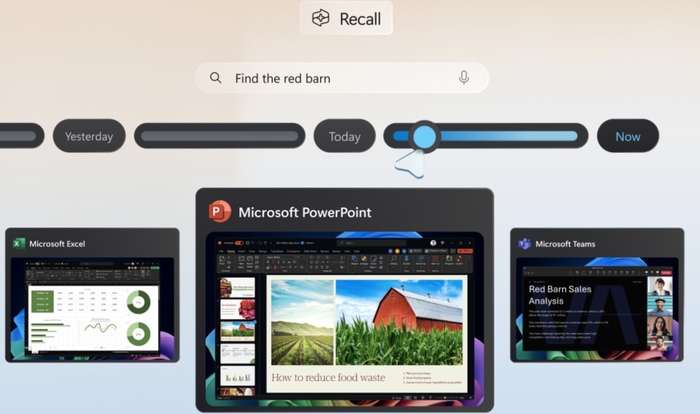This screenshot has width=700, height=414.
Task: Click the Microsoft PowerPoint app icon
Action: point(219,212)
